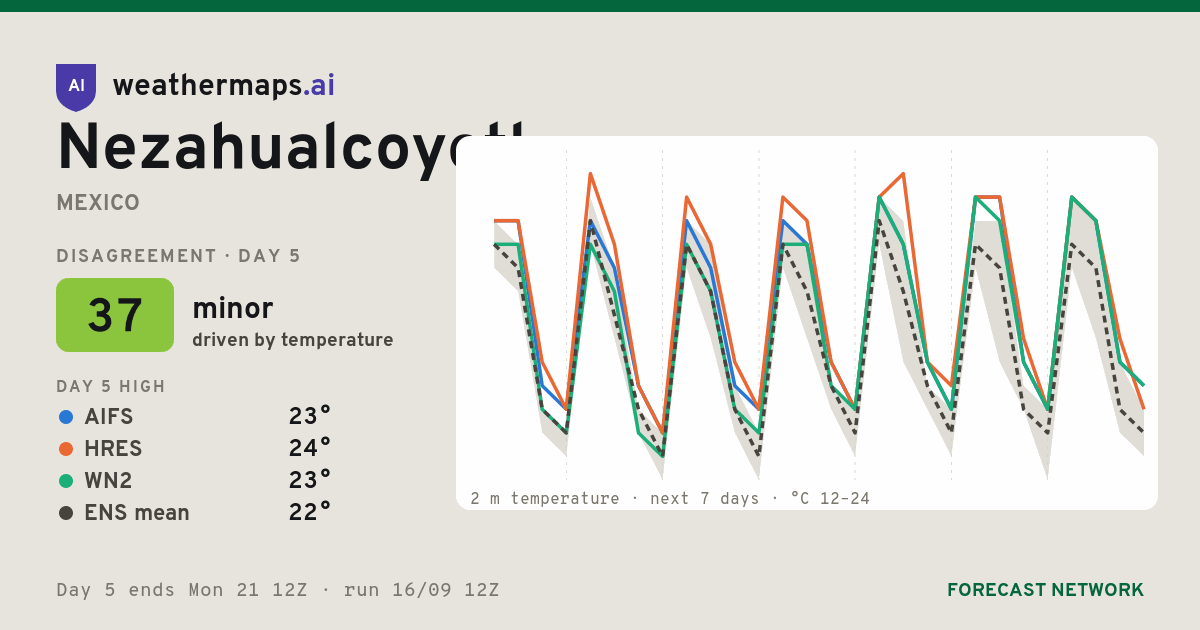This screenshot has width=1200, height=630.
Task: Click the chart caption 2 m temperature
Action: (x=545, y=498)
